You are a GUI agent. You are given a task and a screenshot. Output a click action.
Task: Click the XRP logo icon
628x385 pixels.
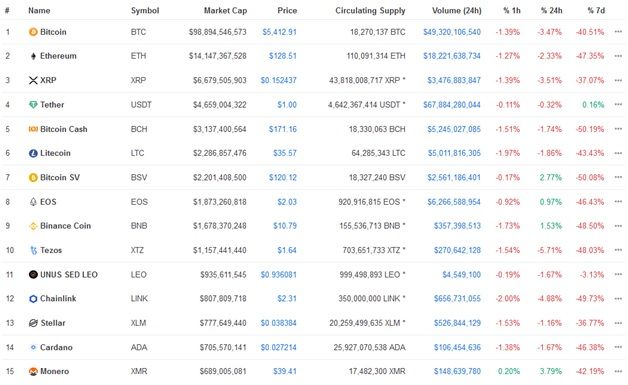click(x=33, y=80)
